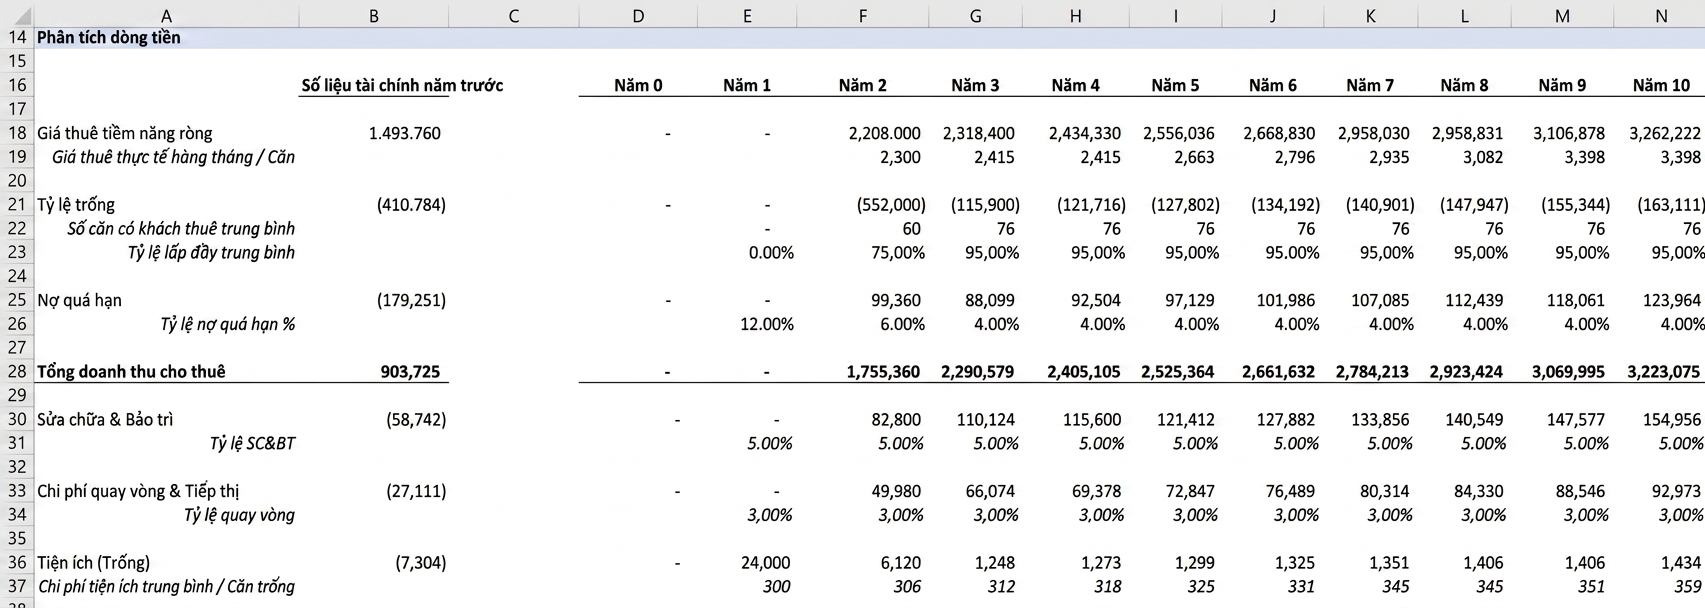
Task: Select the value 1.493.760 in column B
Action: (x=404, y=133)
